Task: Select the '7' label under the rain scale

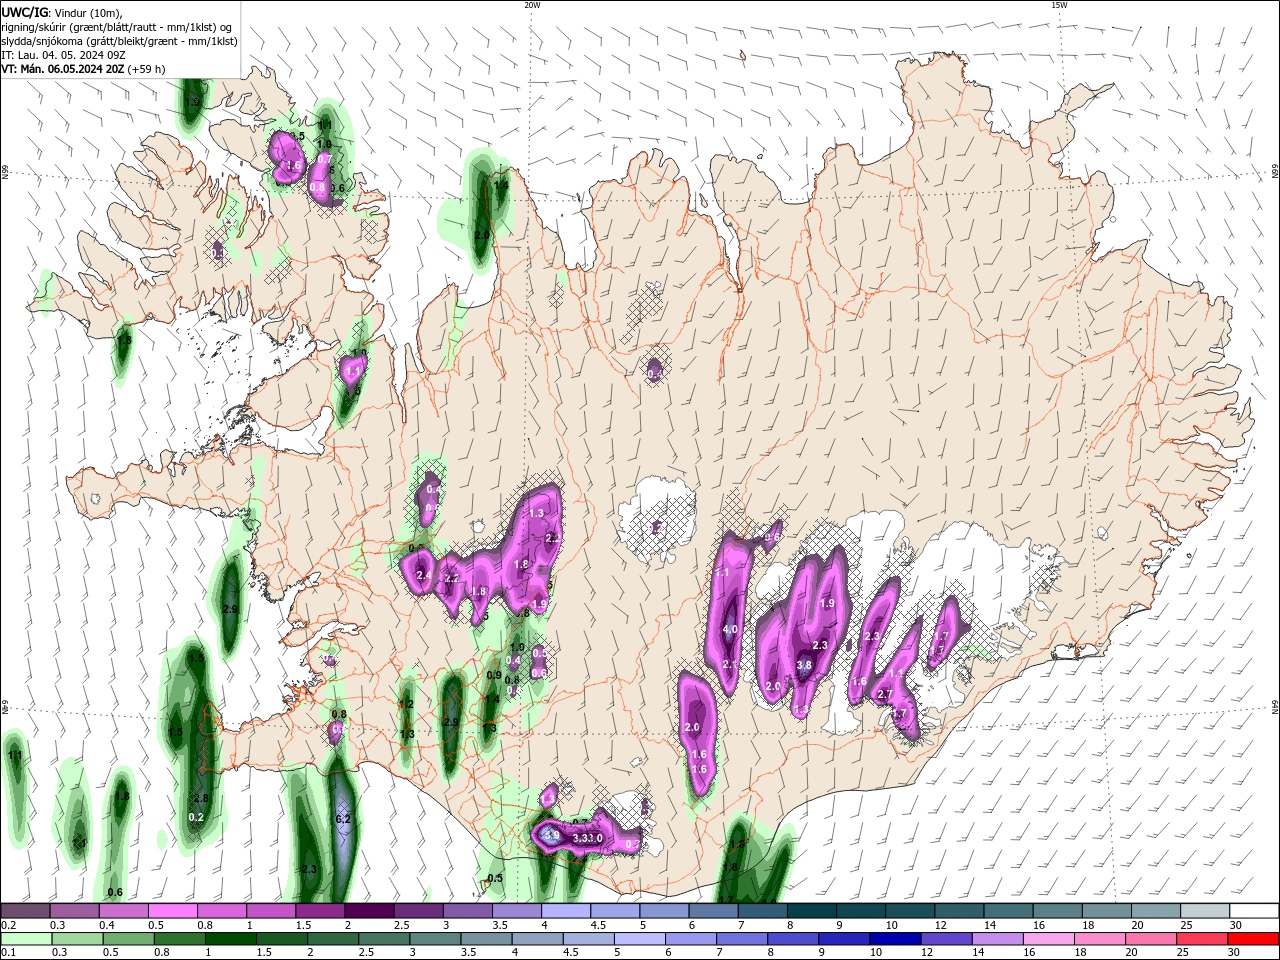Action: (x=719, y=953)
